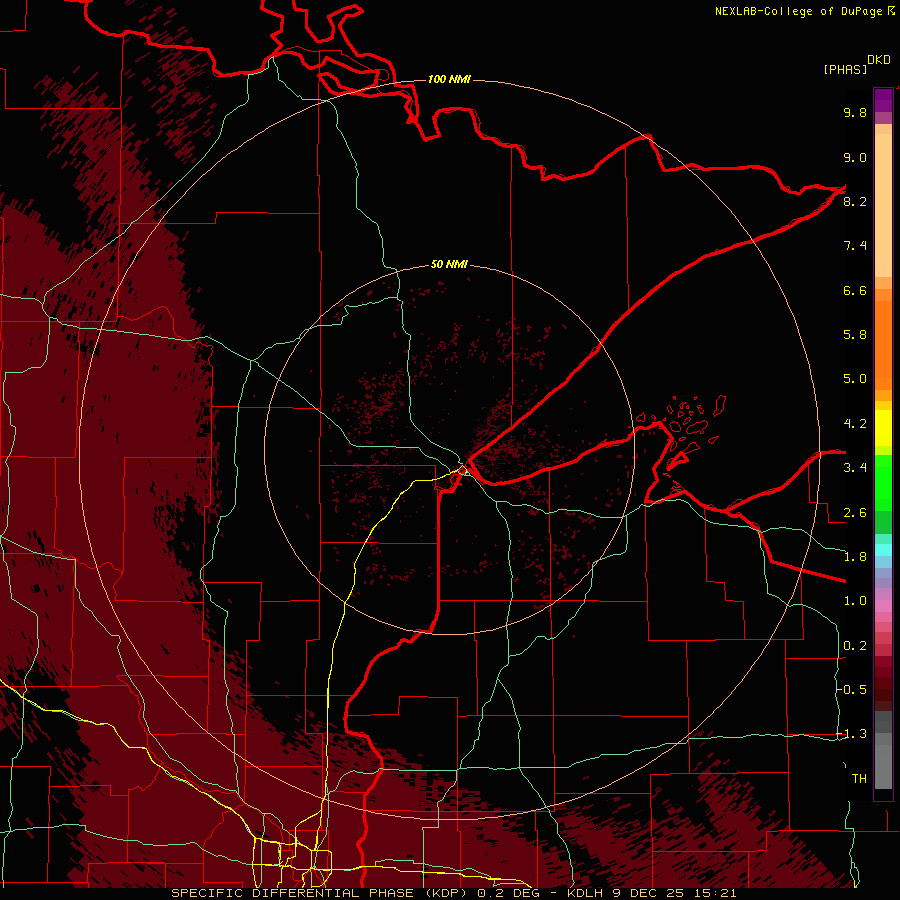Viewport: 900px width, 900px height.
Task: Click the TH threshold label
Action: (x=859, y=779)
